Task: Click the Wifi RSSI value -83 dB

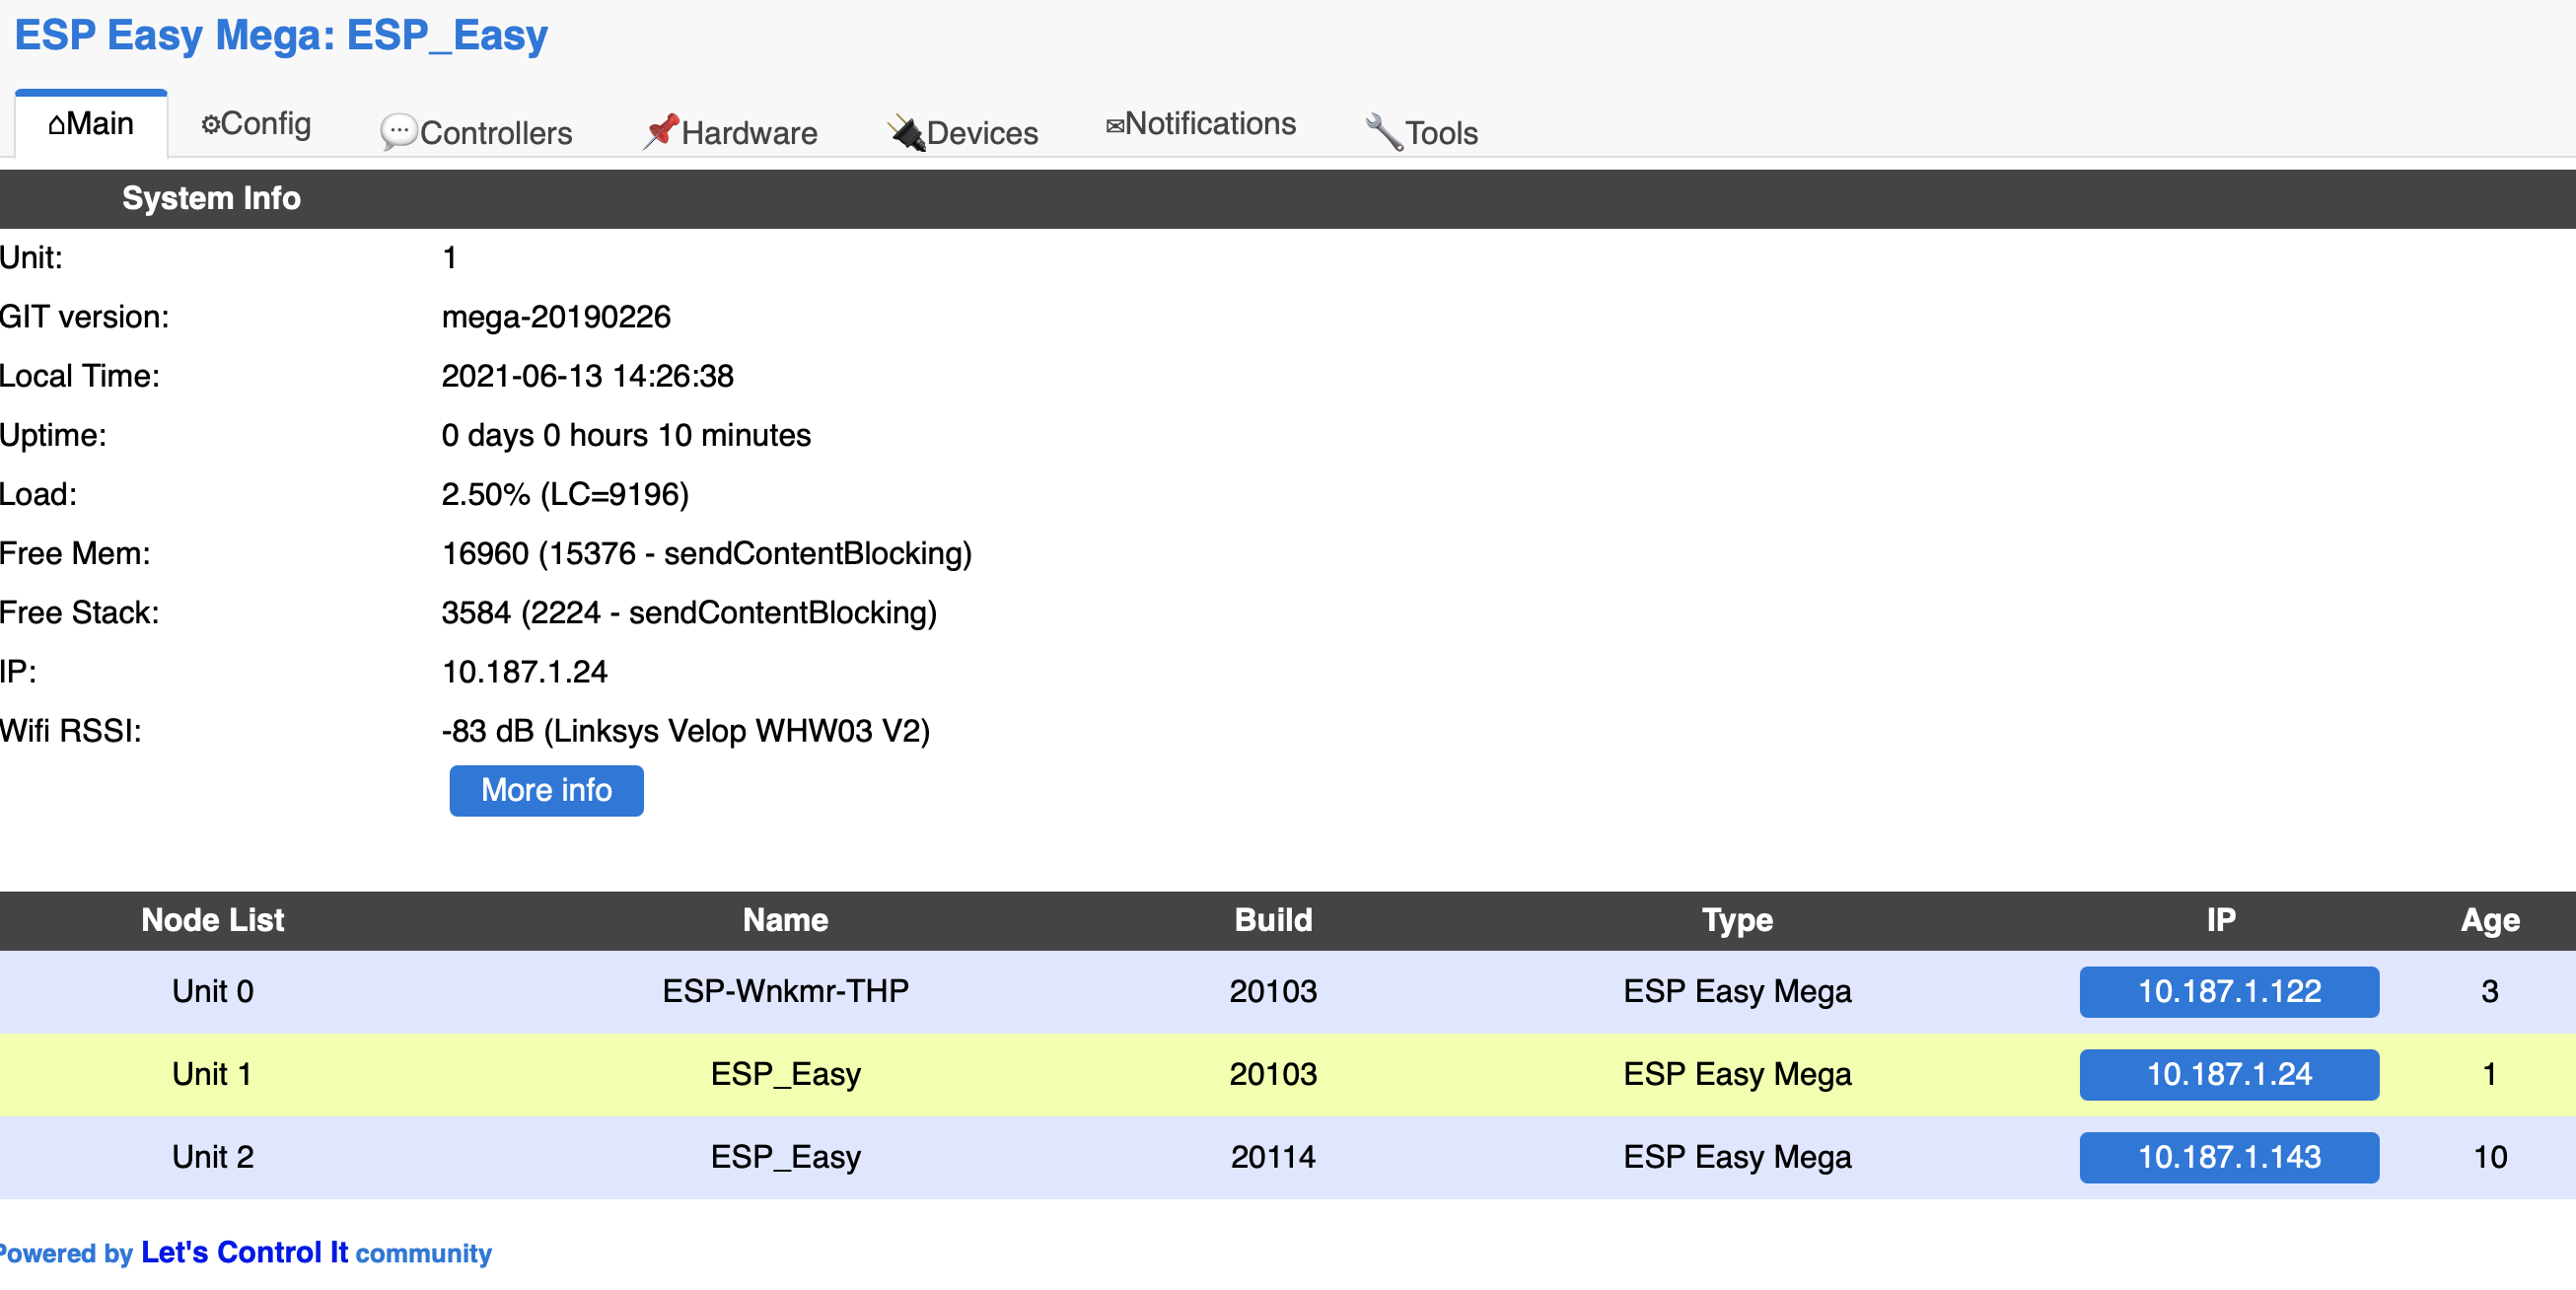Action: 488,731
